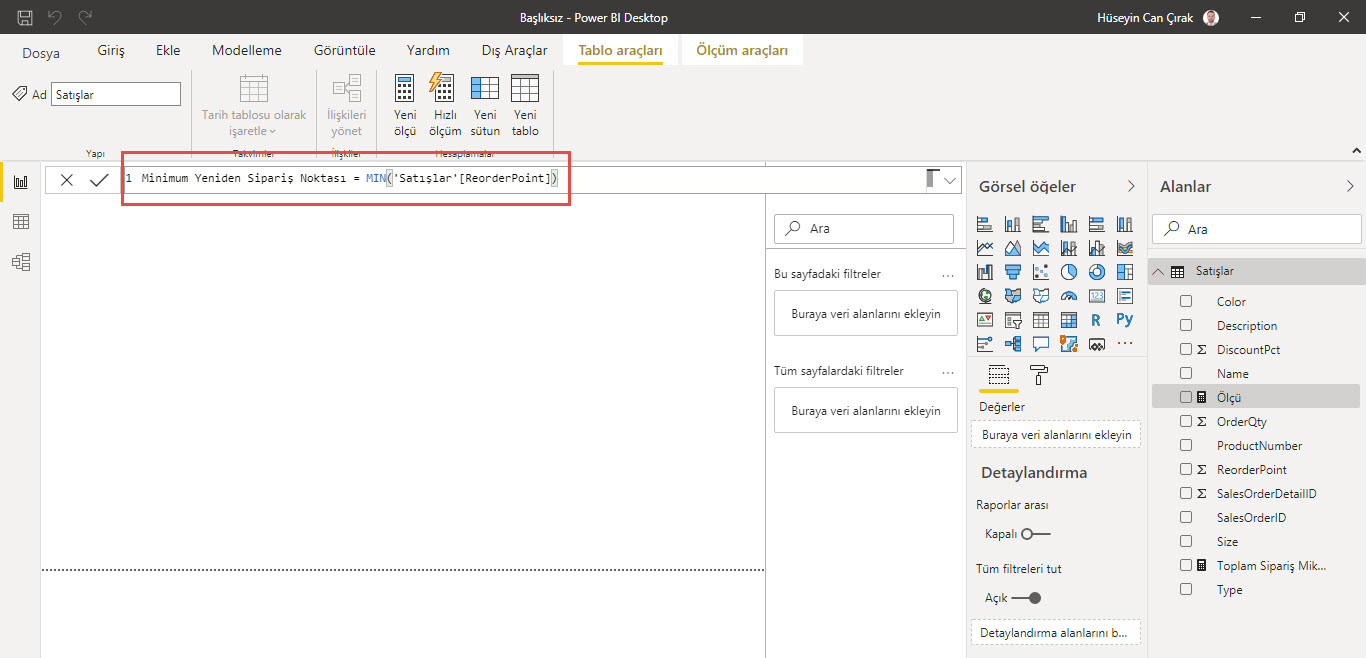This screenshot has width=1366, height=658.
Task: Cancel the formula with the X icon
Action: tap(67, 180)
